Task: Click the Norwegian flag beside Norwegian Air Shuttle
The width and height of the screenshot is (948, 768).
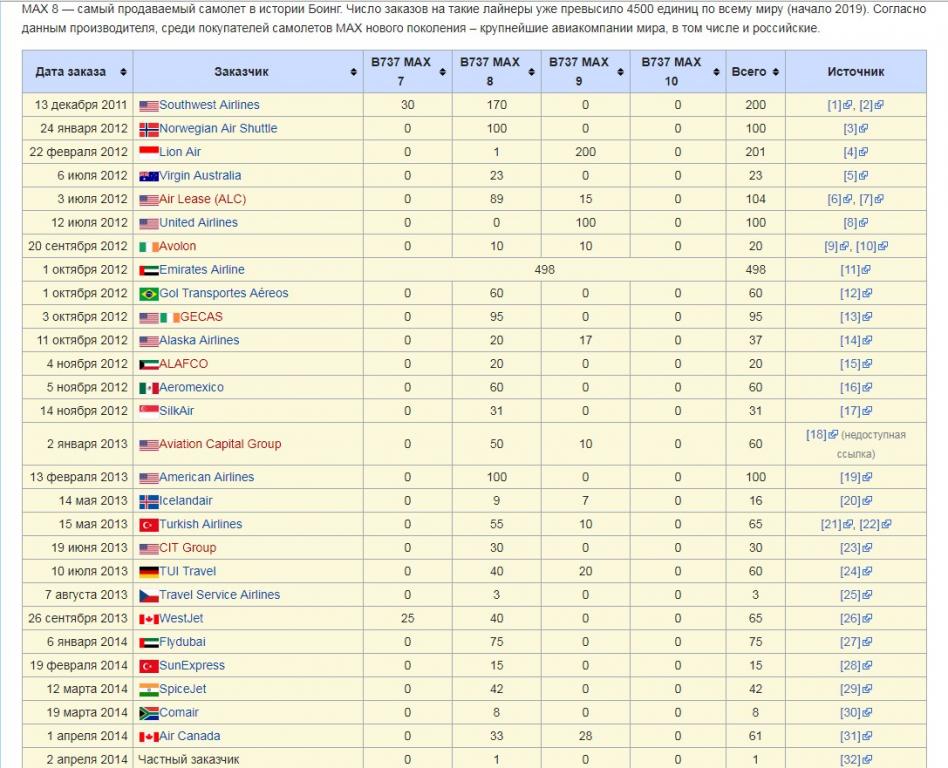Action: 148,129
